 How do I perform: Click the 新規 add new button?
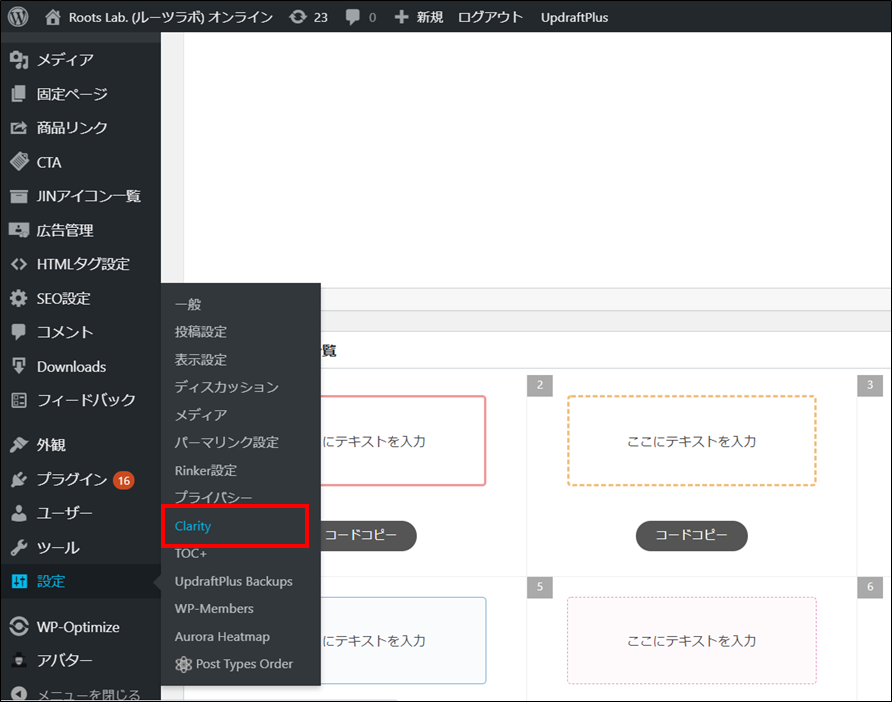pyautogui.click(x=419, y=17)
